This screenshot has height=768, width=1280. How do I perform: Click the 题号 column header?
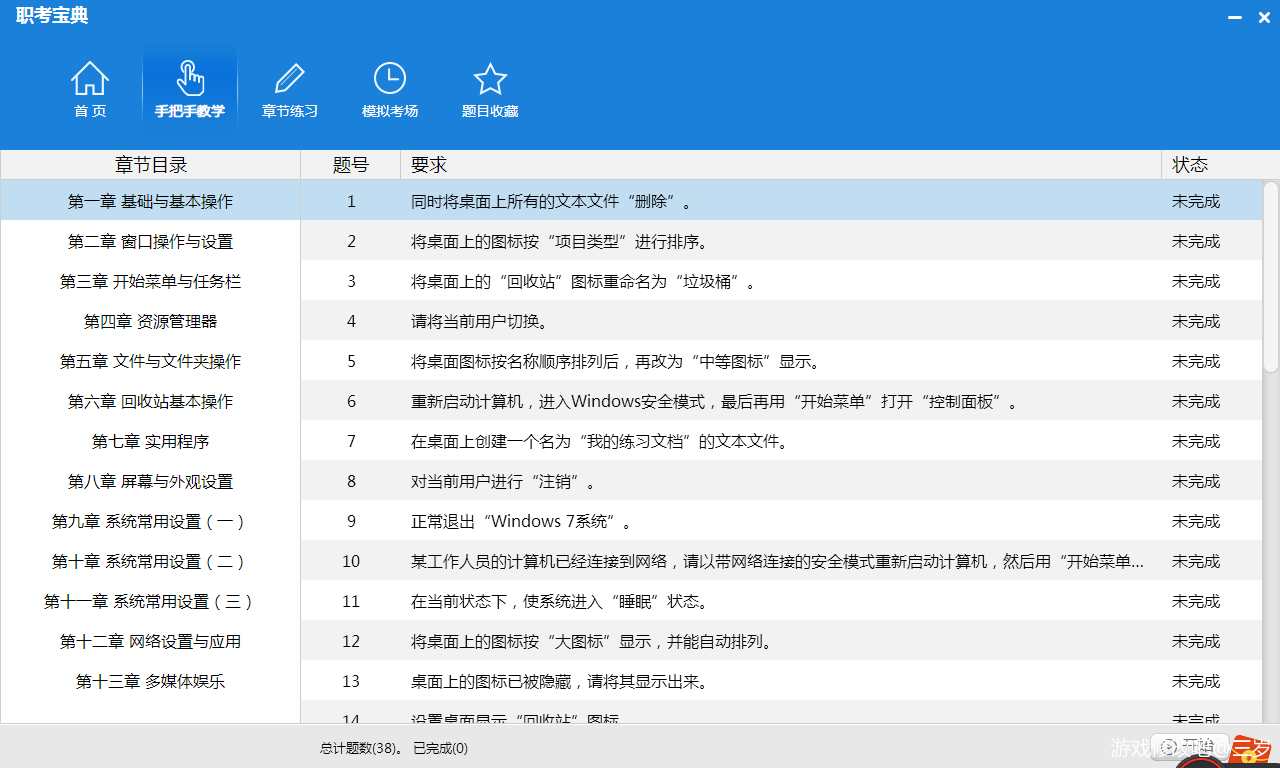pyautogui.click(x=351, y=165)
